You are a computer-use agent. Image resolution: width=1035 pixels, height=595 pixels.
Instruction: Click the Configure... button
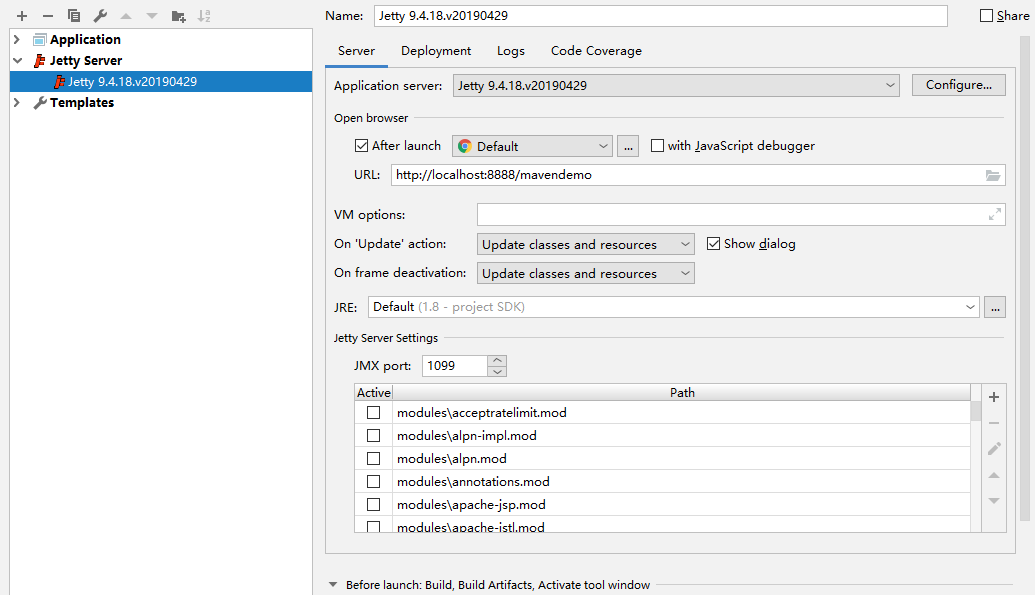(x=958, y=86)
